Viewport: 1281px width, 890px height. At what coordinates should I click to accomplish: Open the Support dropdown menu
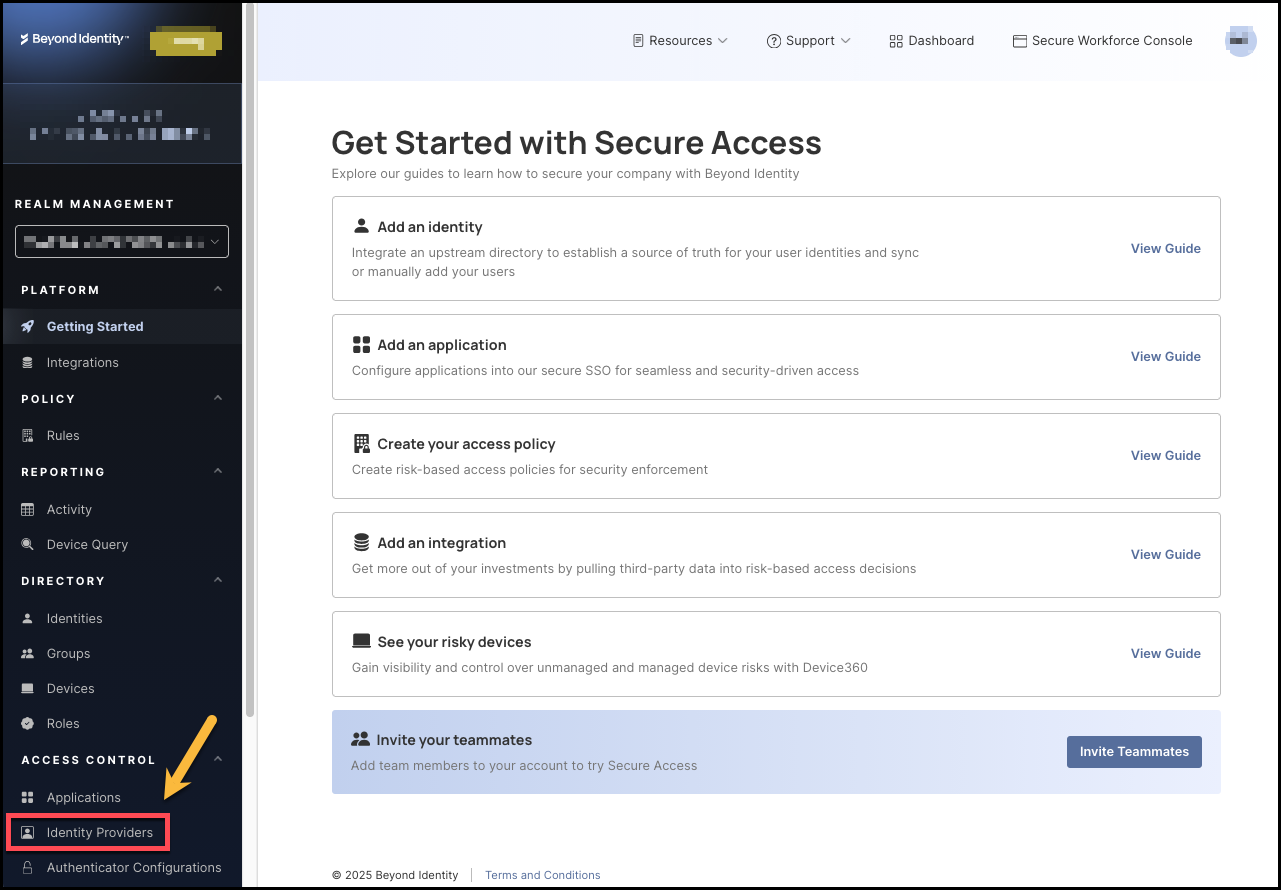pos(808,41)
